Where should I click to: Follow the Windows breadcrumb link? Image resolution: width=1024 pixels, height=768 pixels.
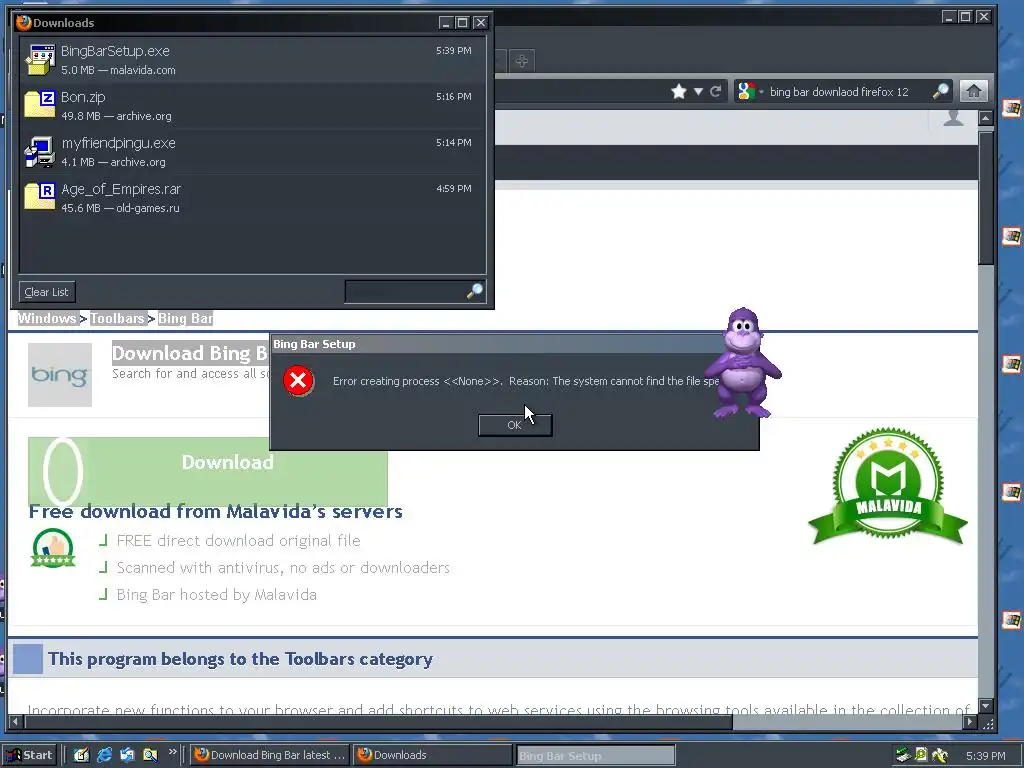[x=46, y=319]
